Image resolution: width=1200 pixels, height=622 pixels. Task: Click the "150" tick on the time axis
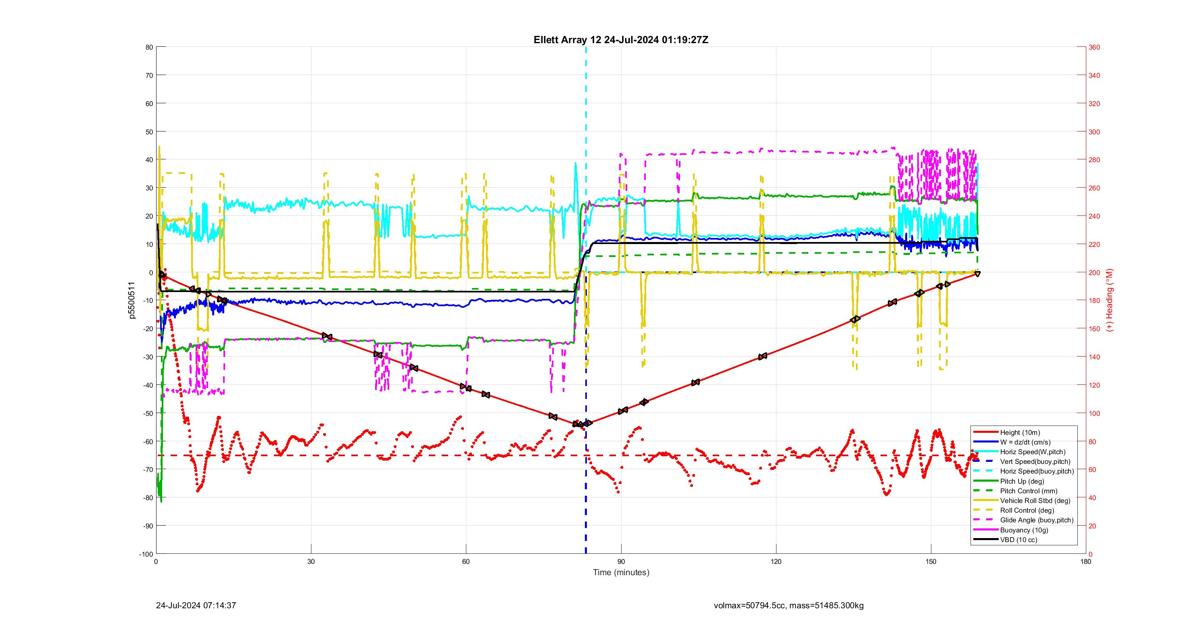[931, 562]
